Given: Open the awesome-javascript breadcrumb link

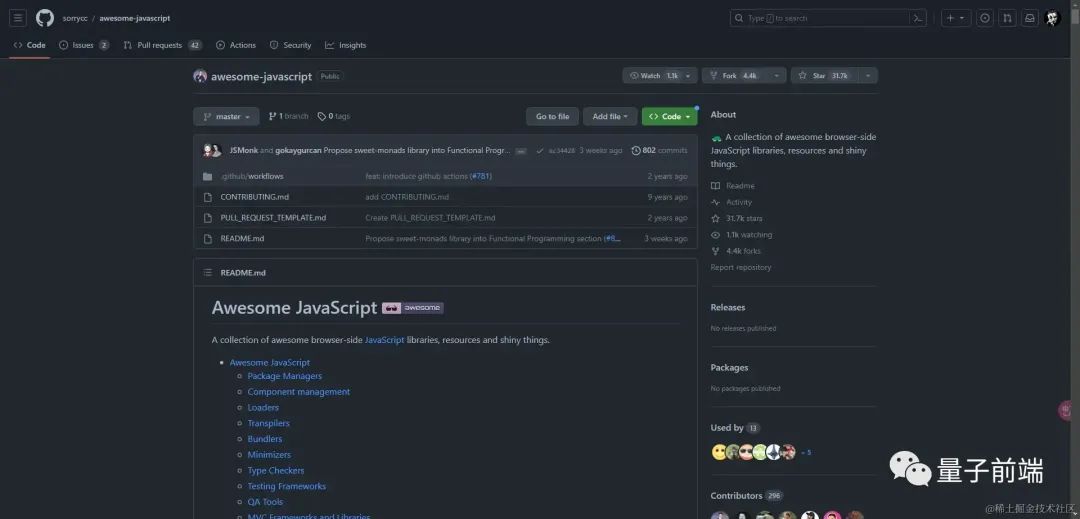Looking at the screenshot, I should tap(134, 19).
